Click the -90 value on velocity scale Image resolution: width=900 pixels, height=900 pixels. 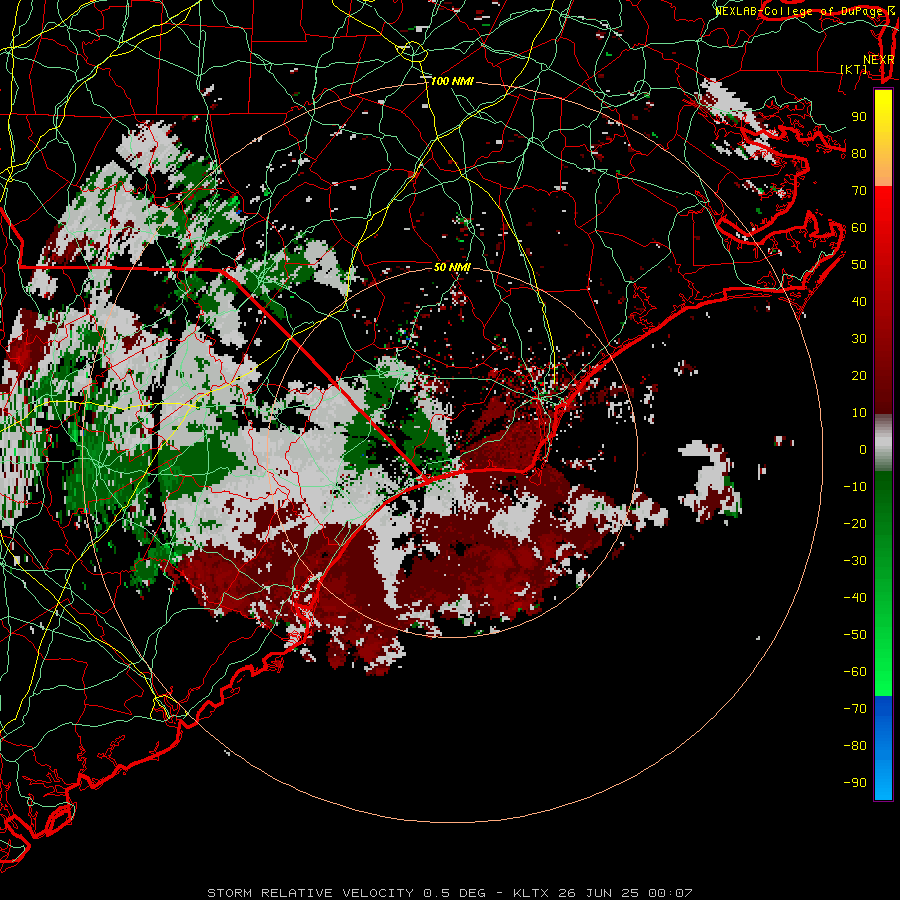[x=855, y=783]
